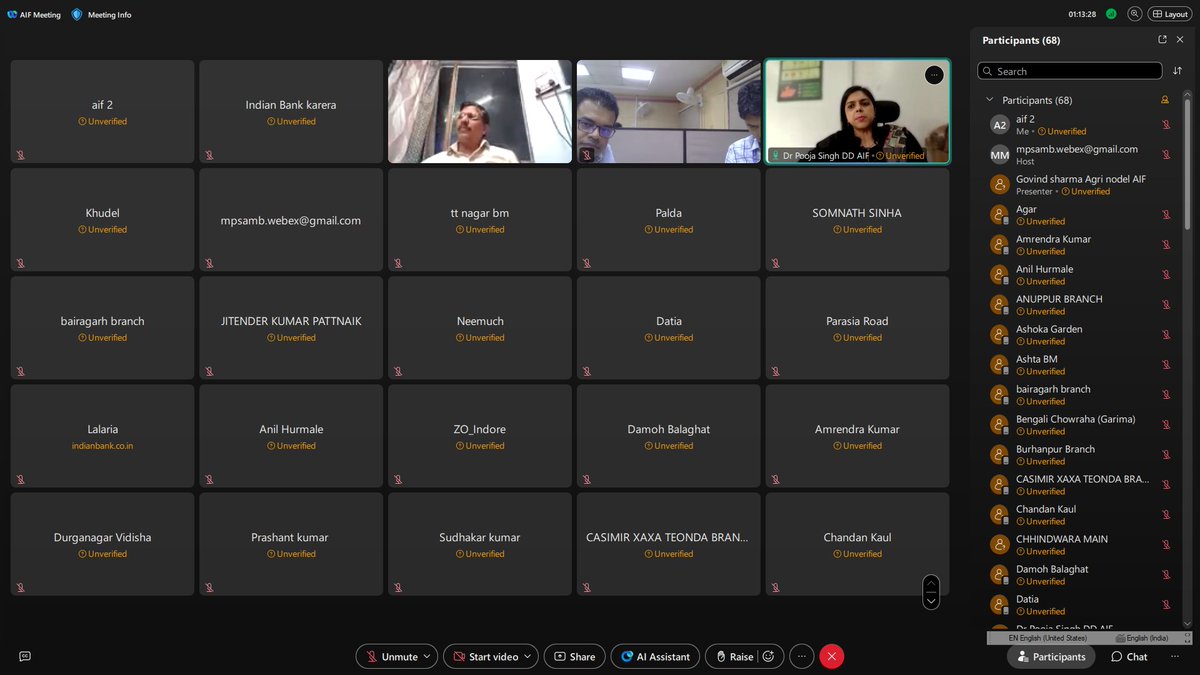Select the video tile of man in white shirt
The height and width of the screenshot is (675, 1200).
480,112
